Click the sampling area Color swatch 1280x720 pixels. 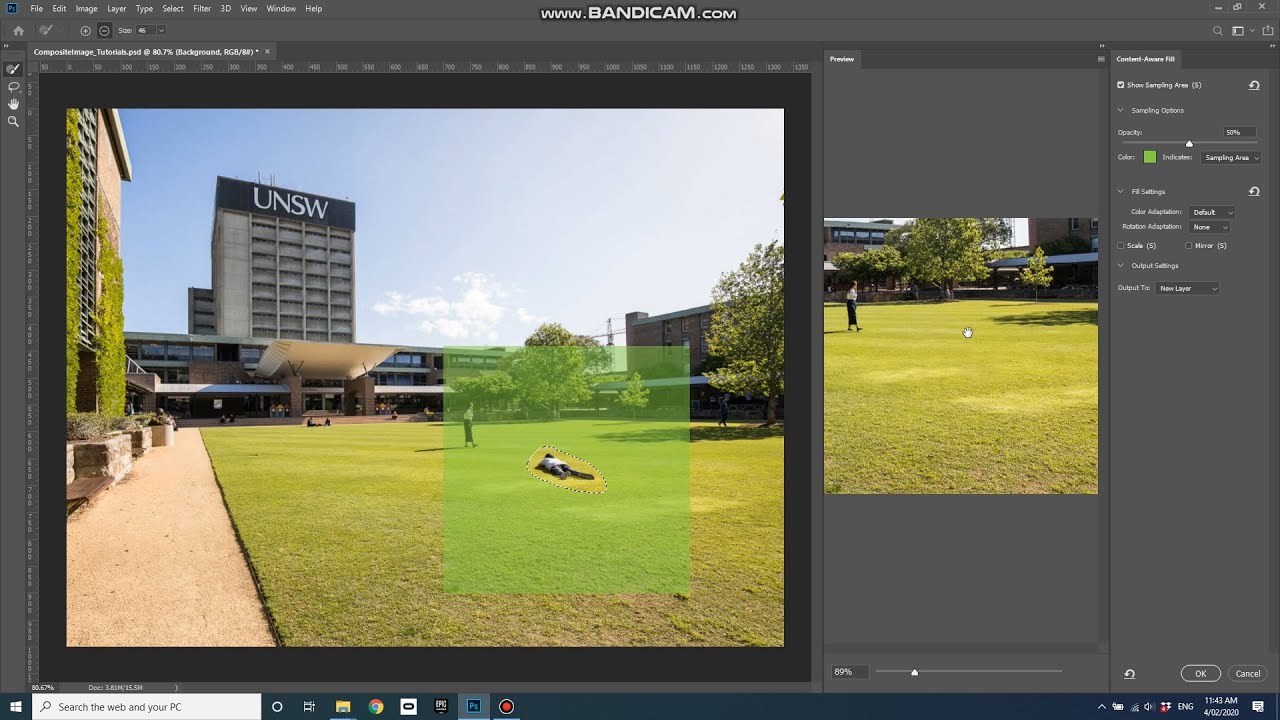[1150, 157]
